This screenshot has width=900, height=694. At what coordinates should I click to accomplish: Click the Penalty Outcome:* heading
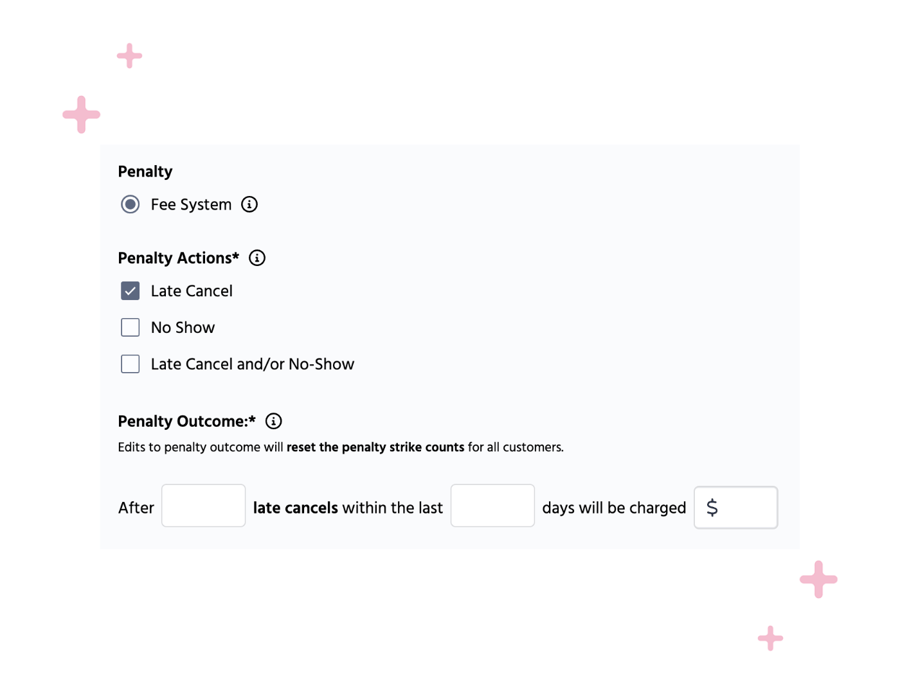point(184,421)
